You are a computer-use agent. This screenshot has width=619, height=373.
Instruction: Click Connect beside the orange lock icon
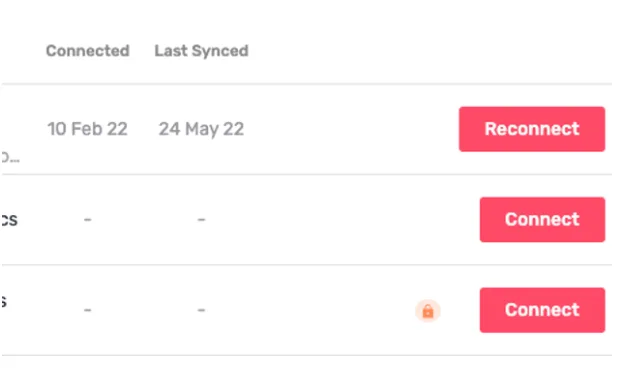pos(542,310)
